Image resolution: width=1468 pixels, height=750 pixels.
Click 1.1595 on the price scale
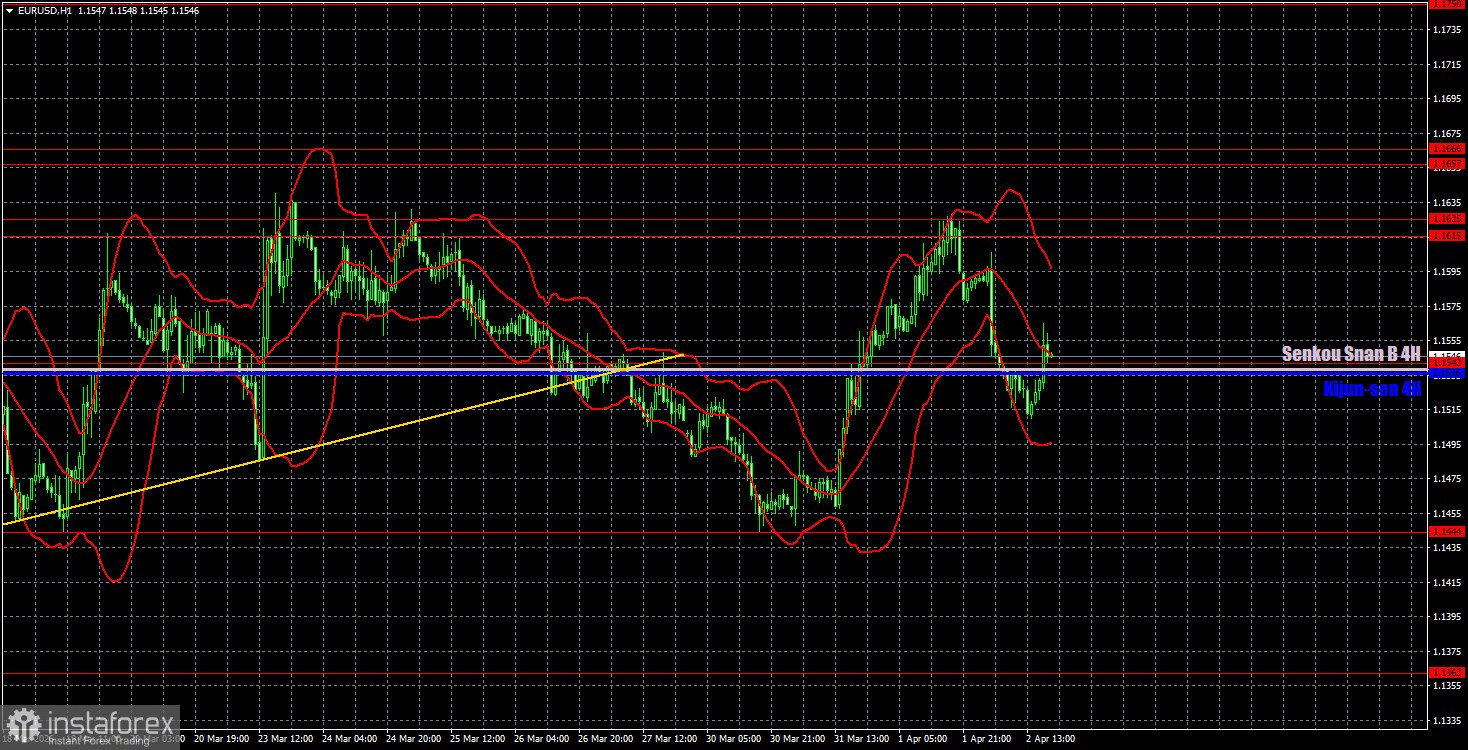[x=1447, y=271]
